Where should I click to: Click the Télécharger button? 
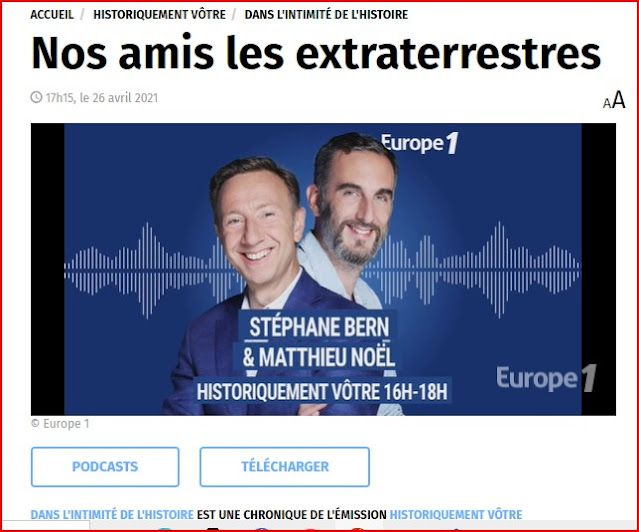pyautogui.click(x=284, y=467)
